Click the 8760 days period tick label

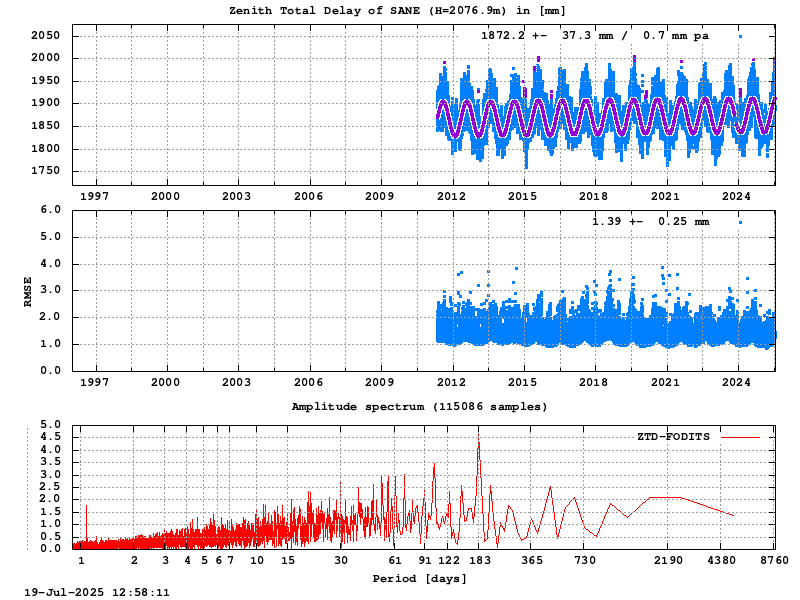pyautogui.click(x=774, y=561)
